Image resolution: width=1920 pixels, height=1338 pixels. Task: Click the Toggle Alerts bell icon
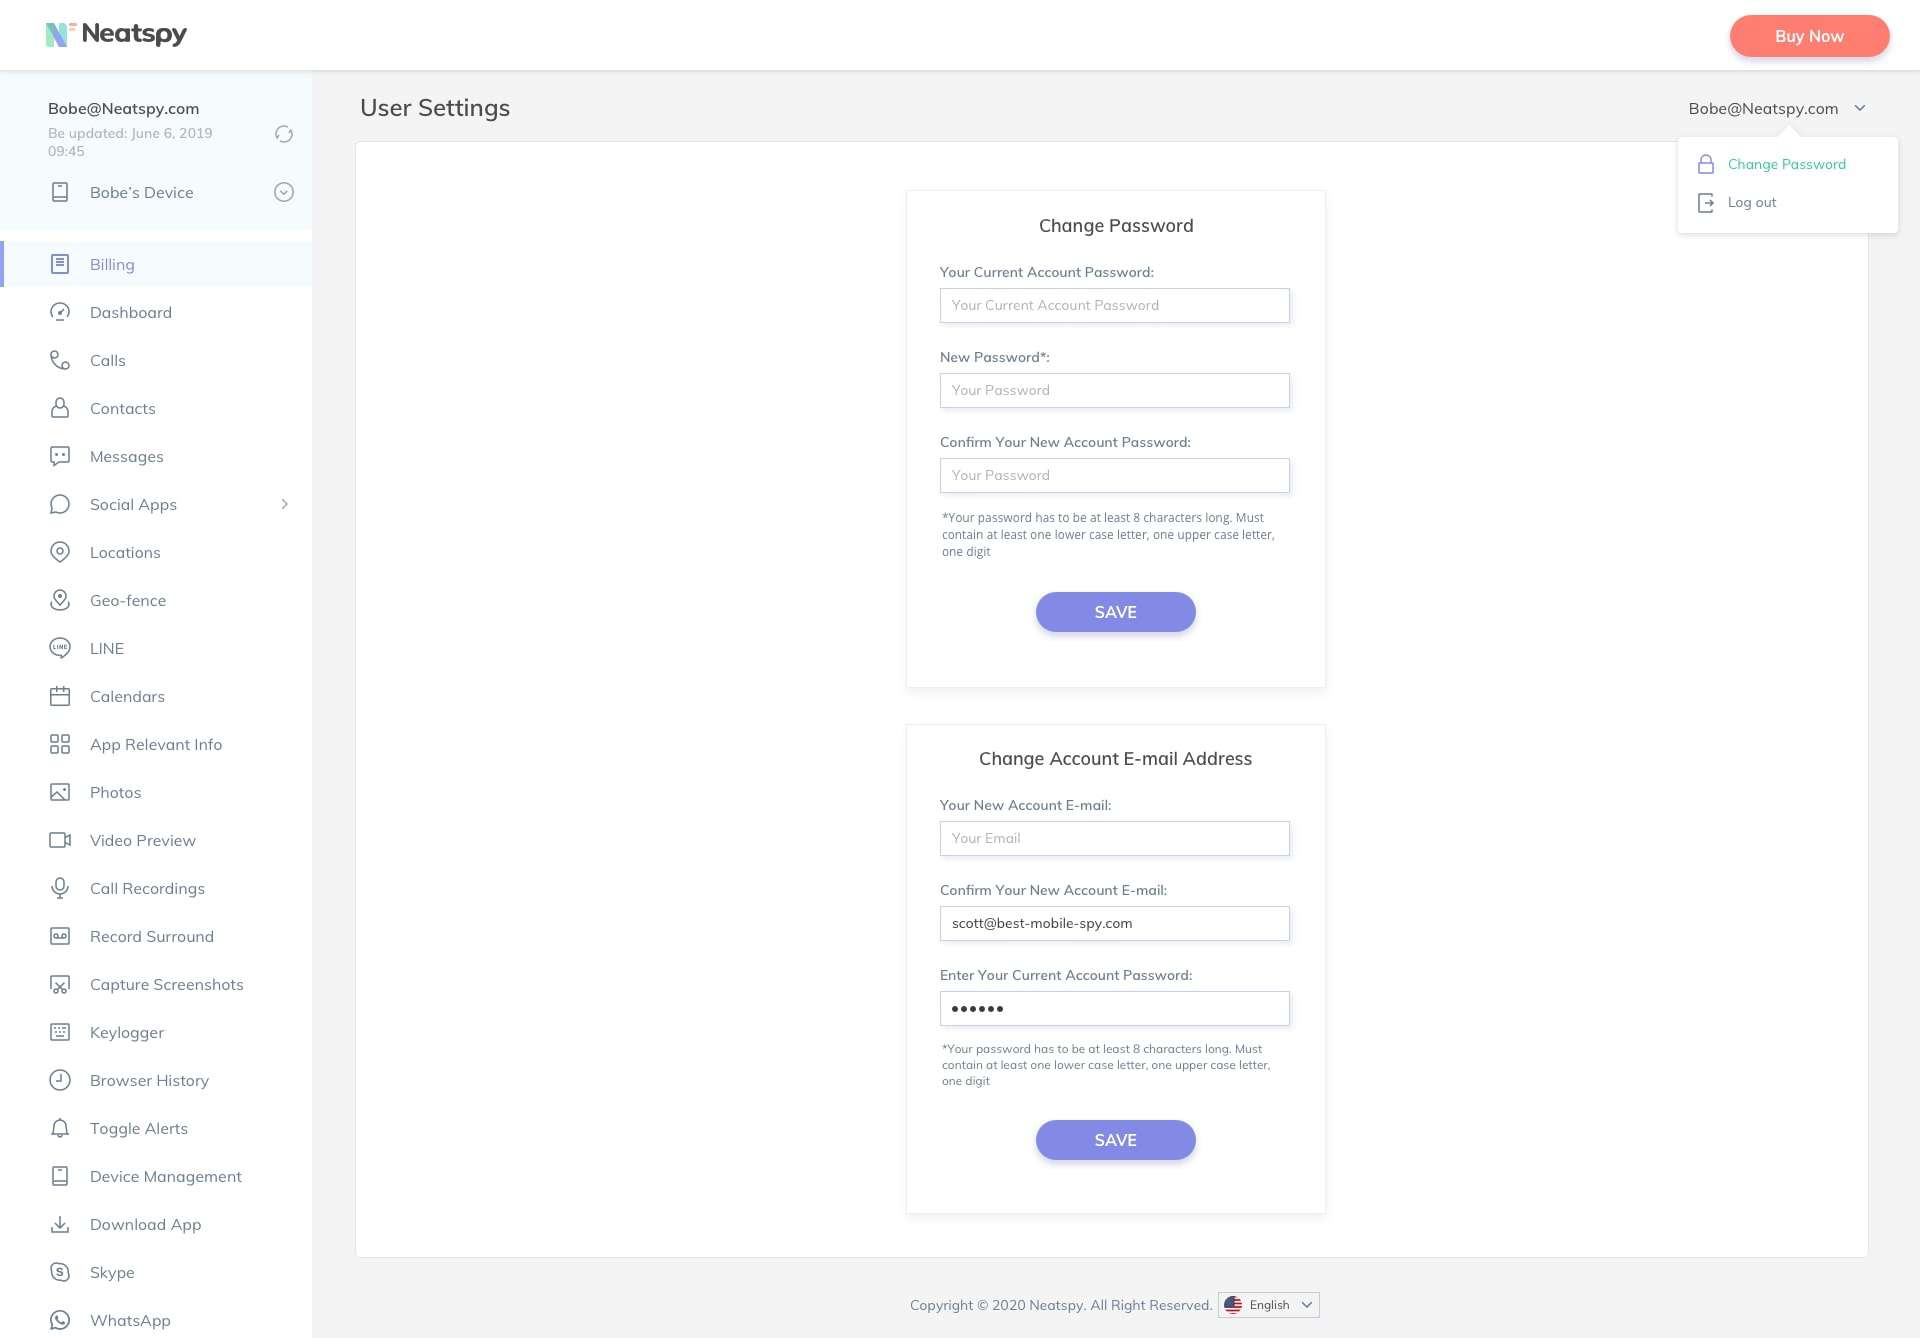pos(60,1128)
